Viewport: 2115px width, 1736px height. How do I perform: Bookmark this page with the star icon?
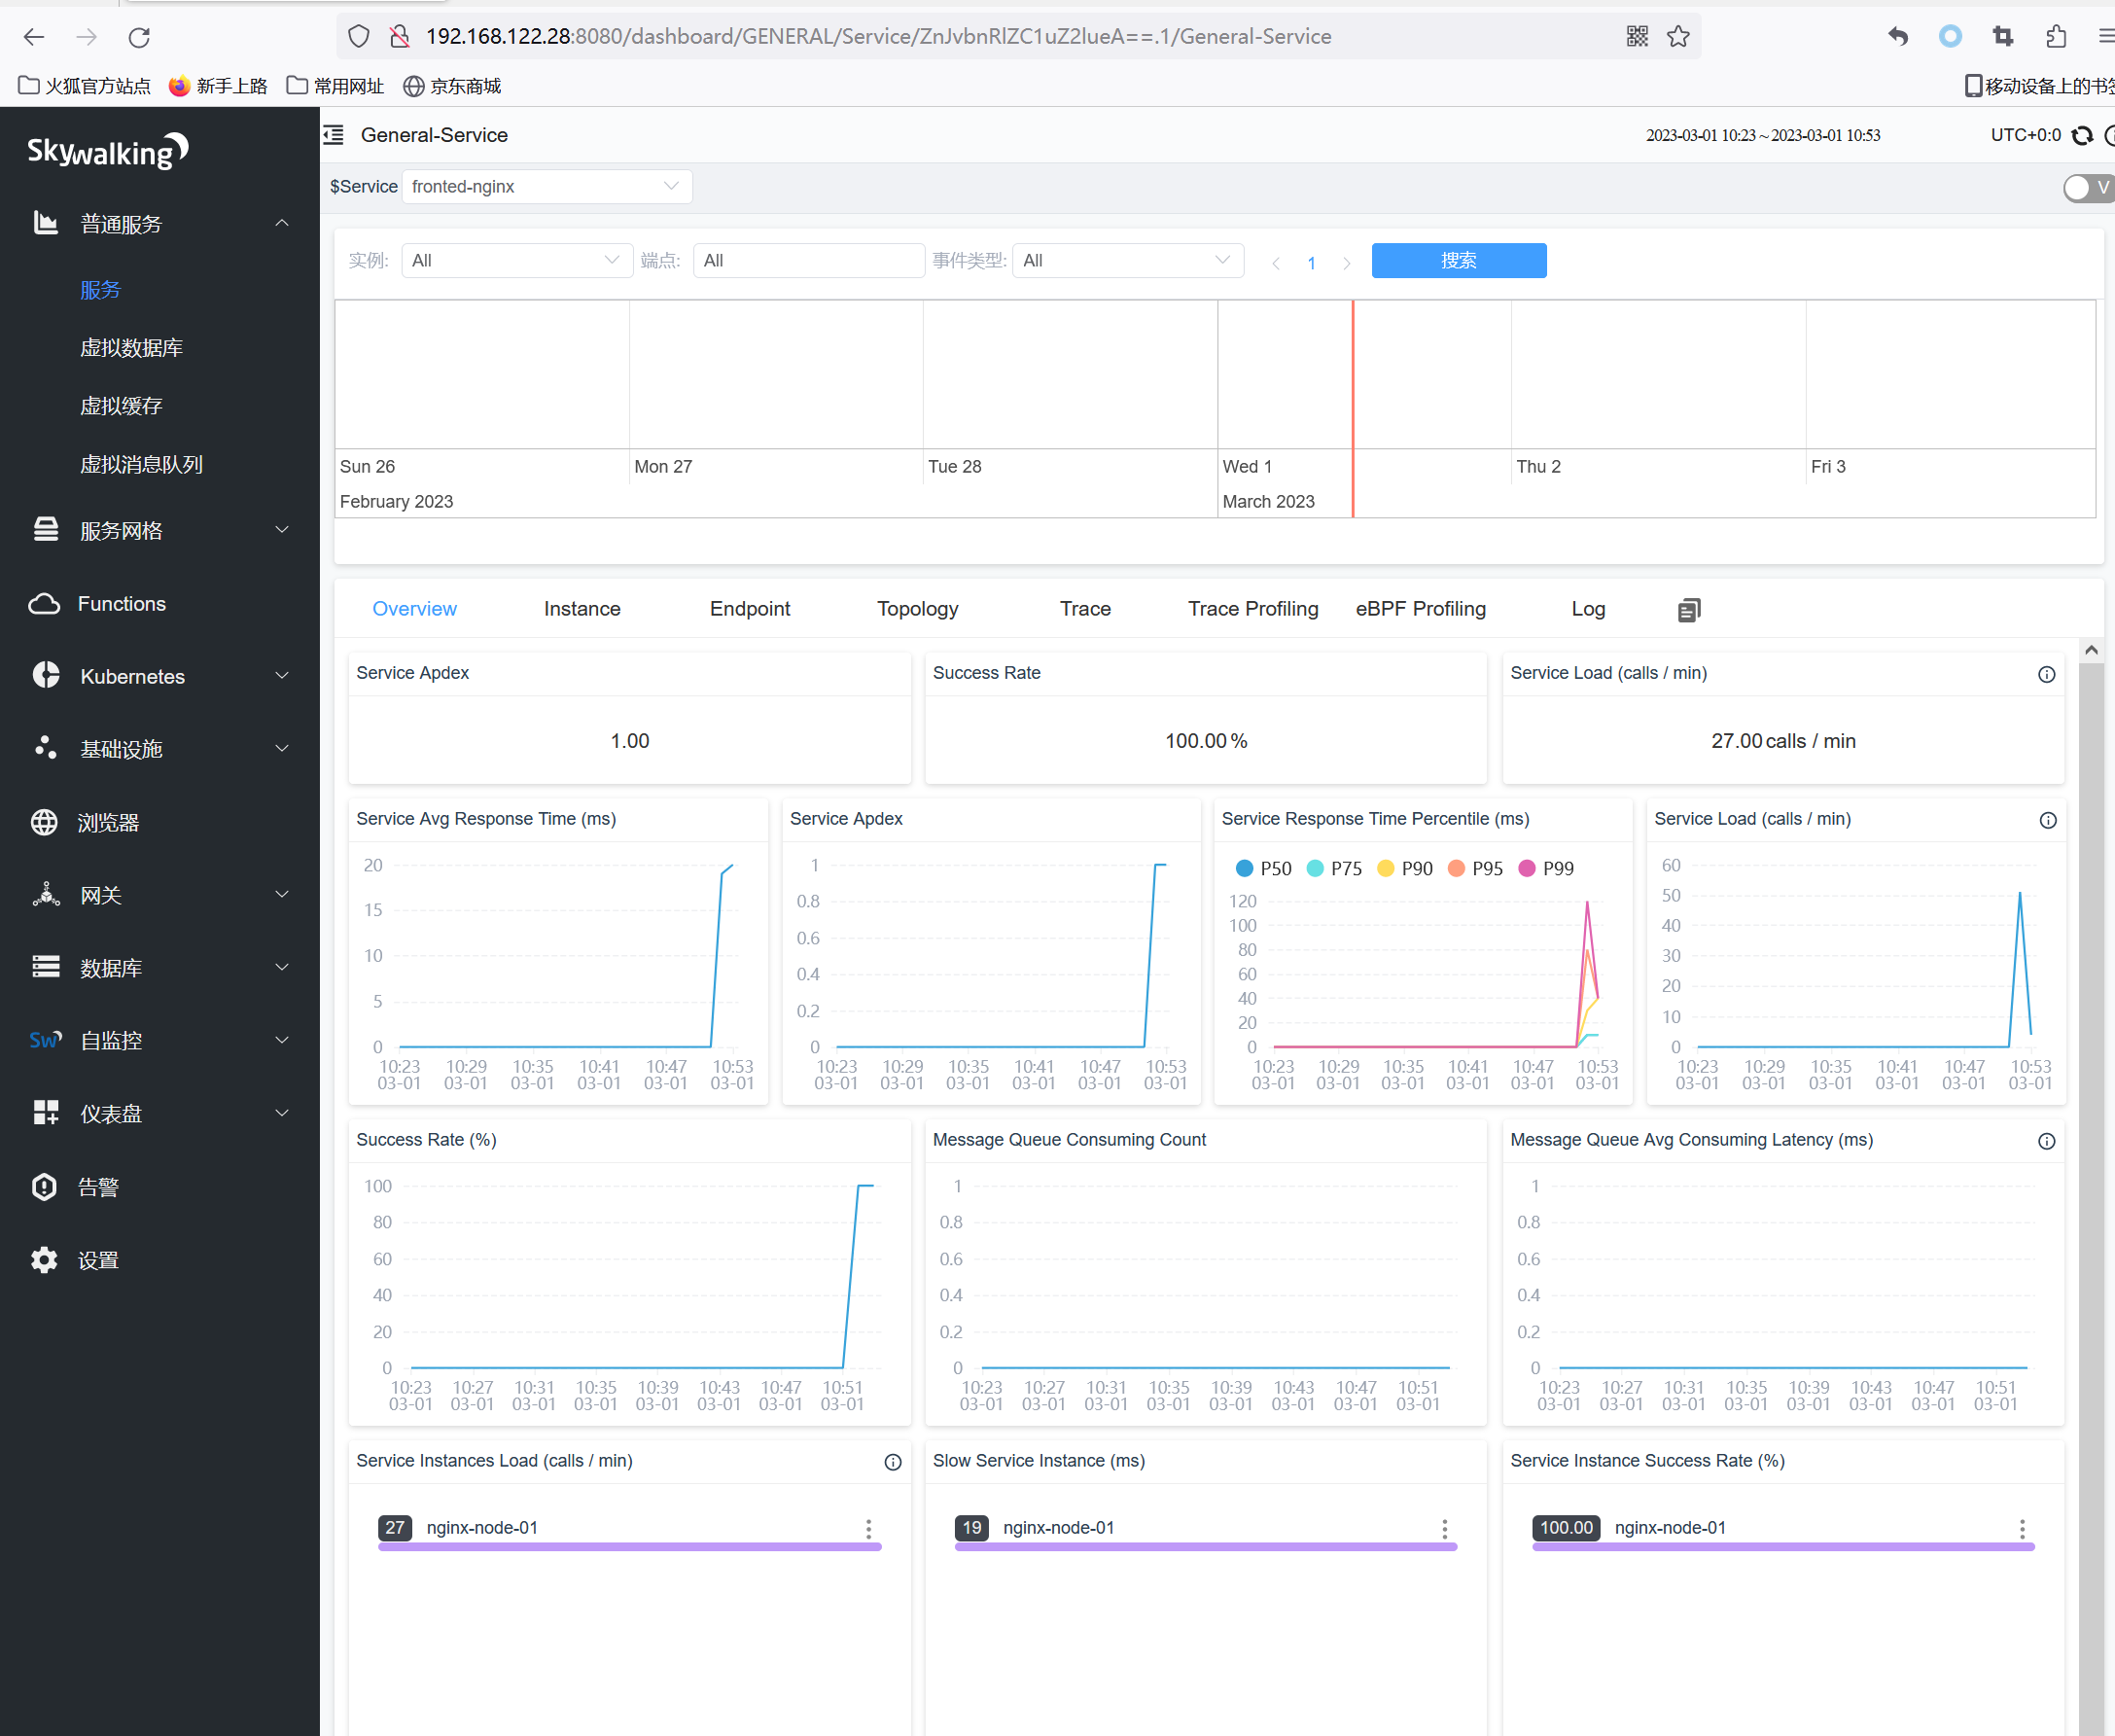coord(1678,37)
